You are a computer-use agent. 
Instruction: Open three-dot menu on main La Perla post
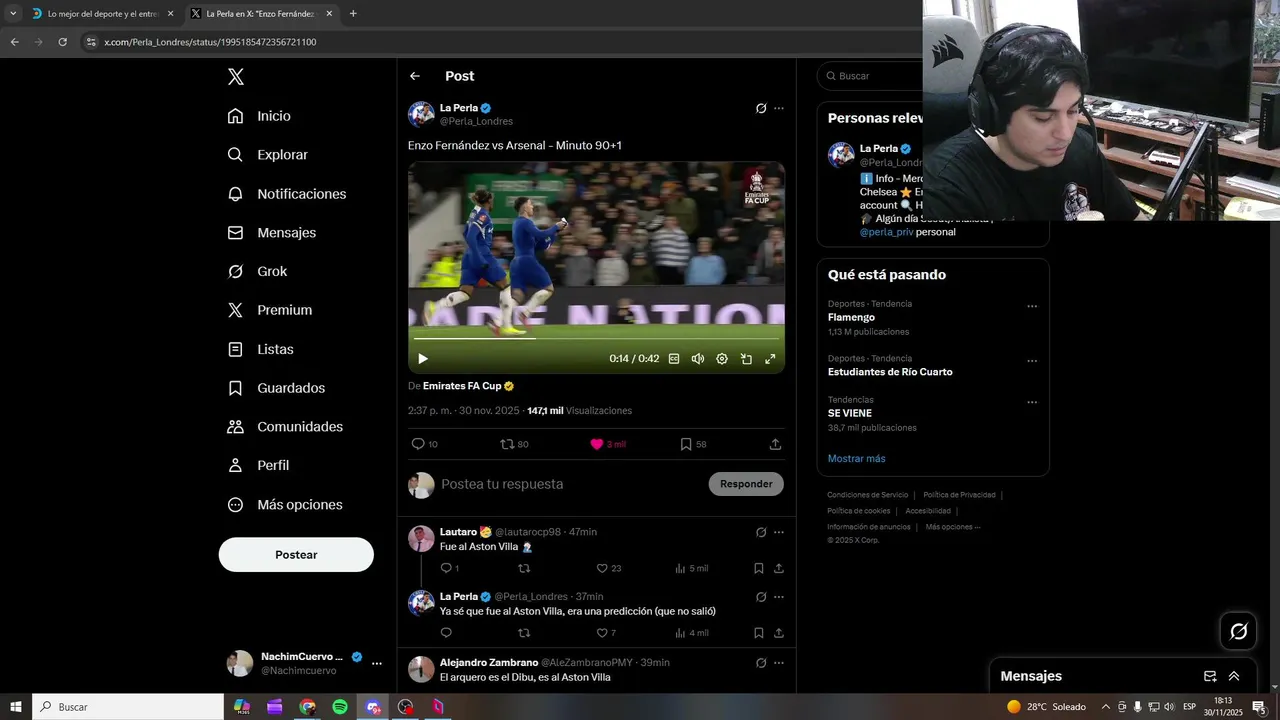coord(779,108)
